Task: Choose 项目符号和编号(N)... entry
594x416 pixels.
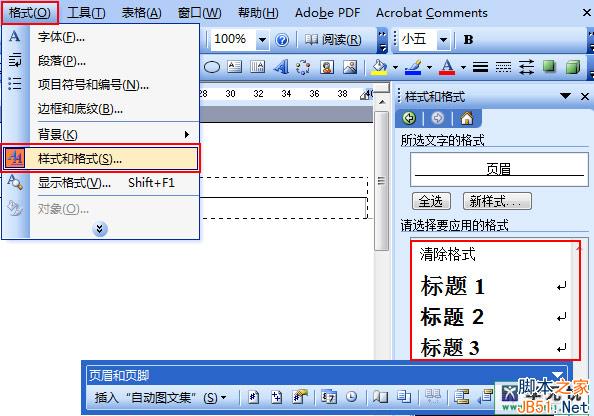Action: 100,84
